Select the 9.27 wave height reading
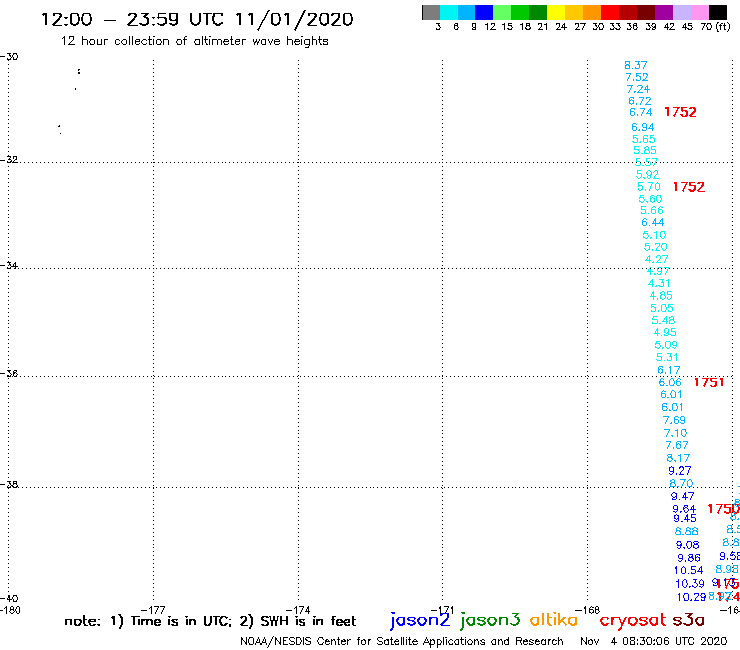Image resolution: width=740 pixels, height=650 pixels. point(680,471)
